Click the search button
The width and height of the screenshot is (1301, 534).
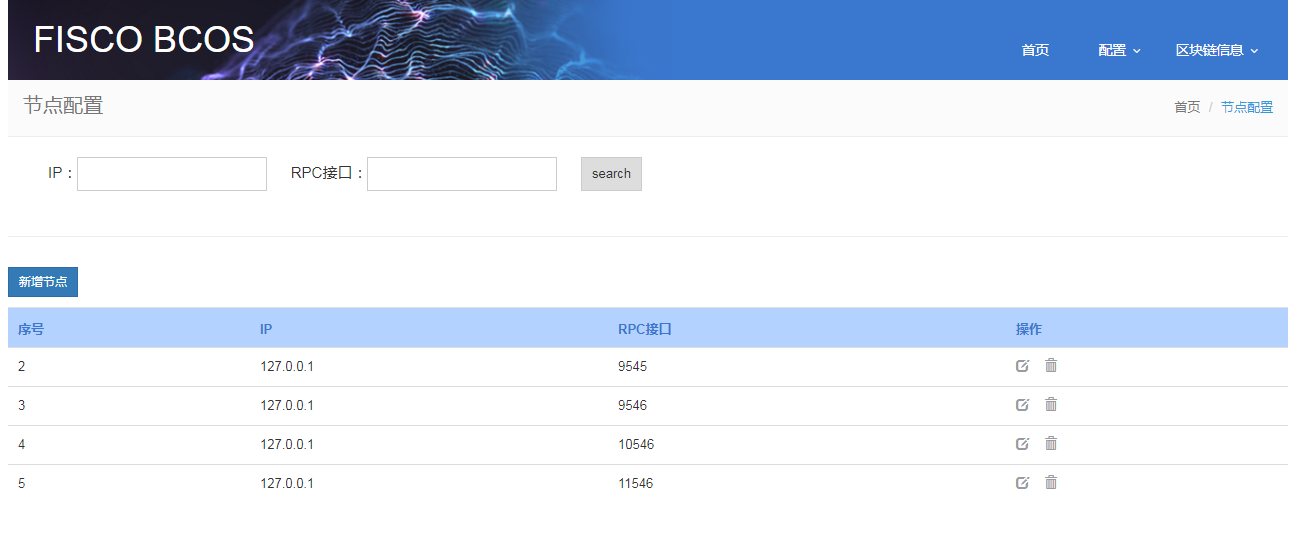(611, 174)
